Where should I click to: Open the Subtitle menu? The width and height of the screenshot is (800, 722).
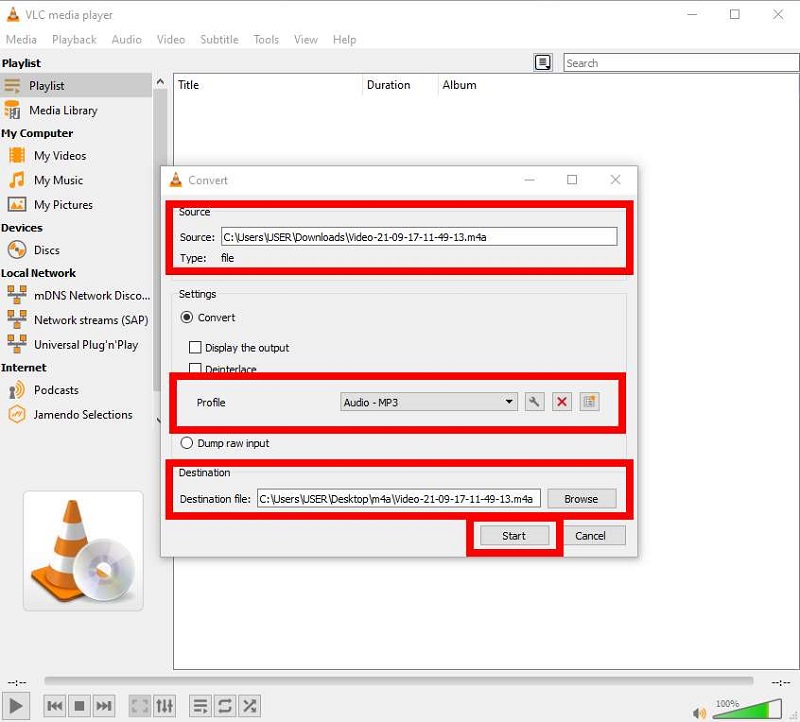coord(219,39)
